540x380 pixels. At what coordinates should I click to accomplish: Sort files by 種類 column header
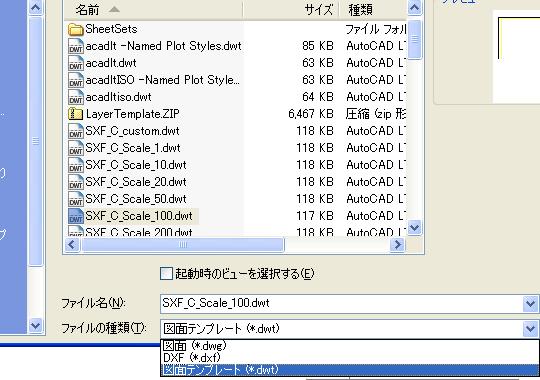pos(373,10)
